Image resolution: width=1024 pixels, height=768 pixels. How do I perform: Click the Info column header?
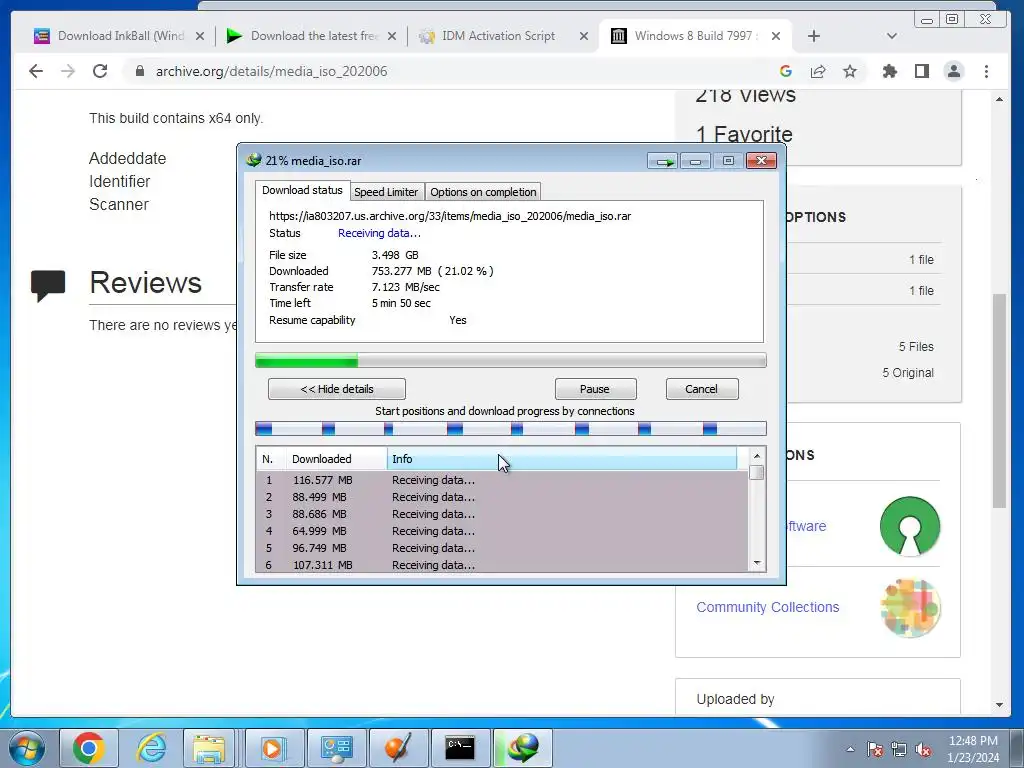pyautogui.click(x=562, y=459)
